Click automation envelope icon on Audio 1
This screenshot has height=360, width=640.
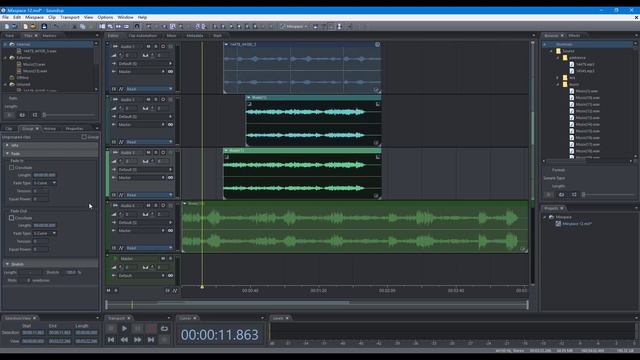(x=121, y=89)
